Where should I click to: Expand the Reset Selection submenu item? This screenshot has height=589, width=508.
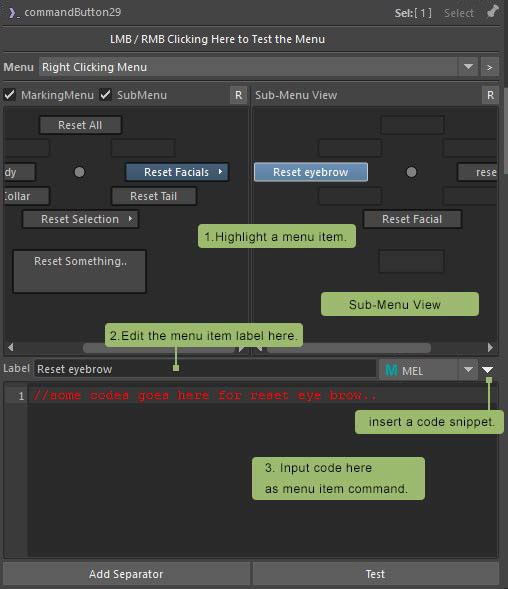(x=80, y=219)
